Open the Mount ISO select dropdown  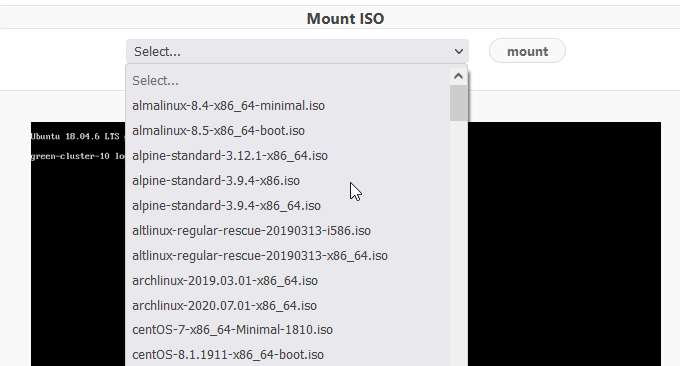[297, 51]
